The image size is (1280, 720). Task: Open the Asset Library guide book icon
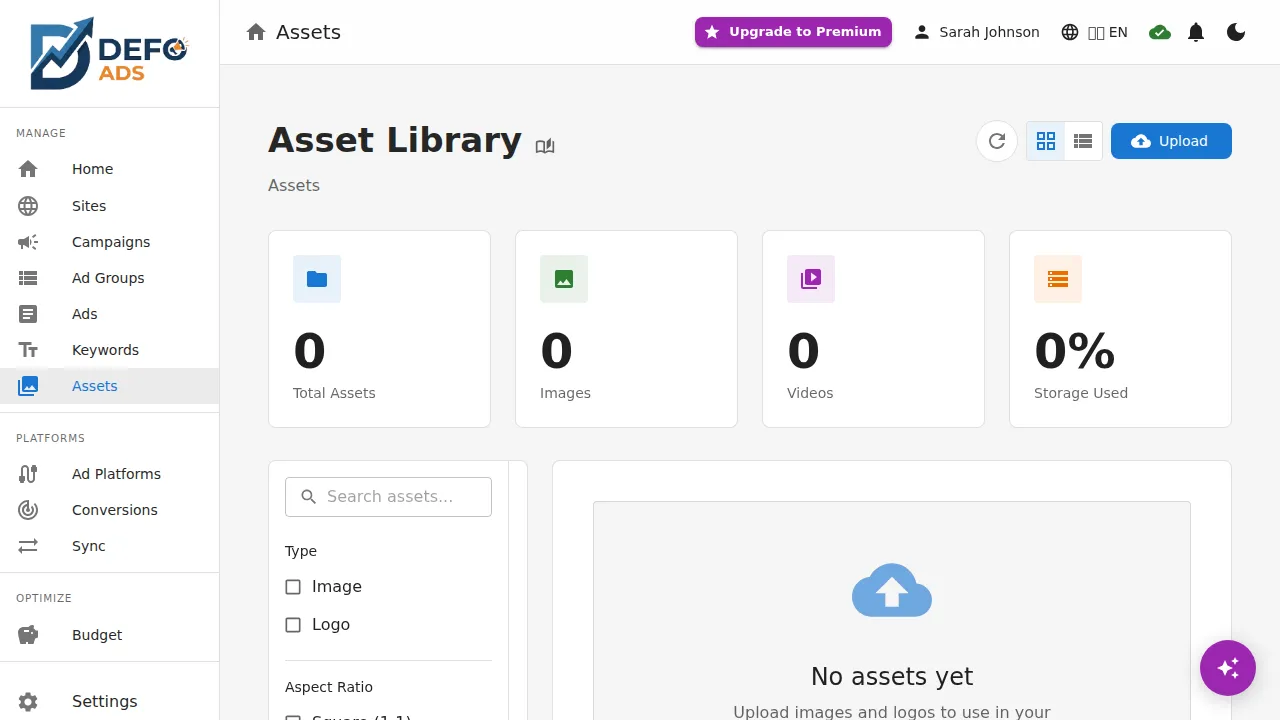pos(545,146)
